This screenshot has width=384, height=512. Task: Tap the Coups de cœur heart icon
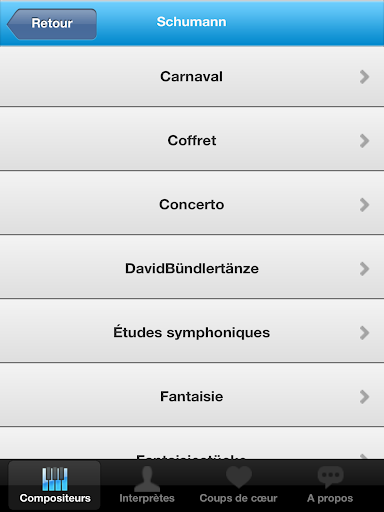239,477
